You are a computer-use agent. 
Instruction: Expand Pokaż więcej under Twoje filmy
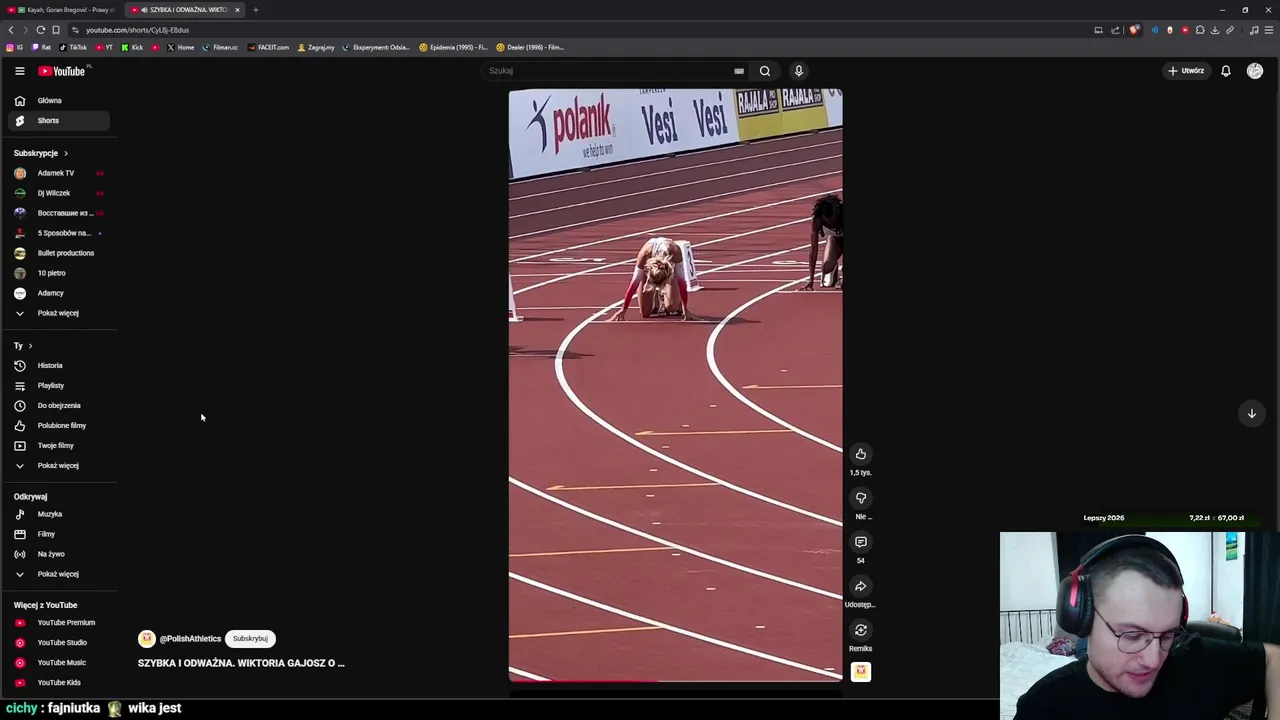[x=58, y=466]
